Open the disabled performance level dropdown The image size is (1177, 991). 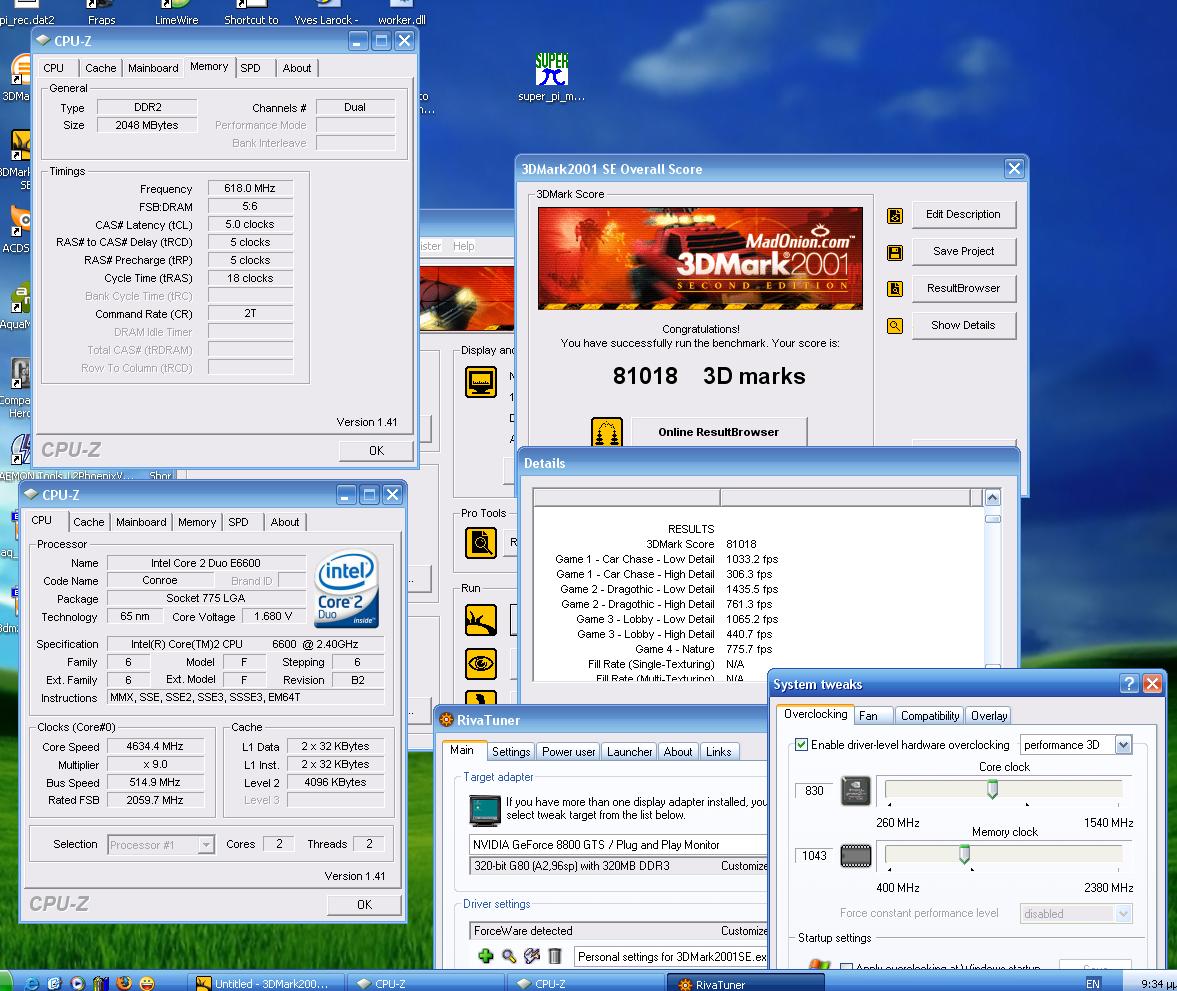[x=1123, y=914]
